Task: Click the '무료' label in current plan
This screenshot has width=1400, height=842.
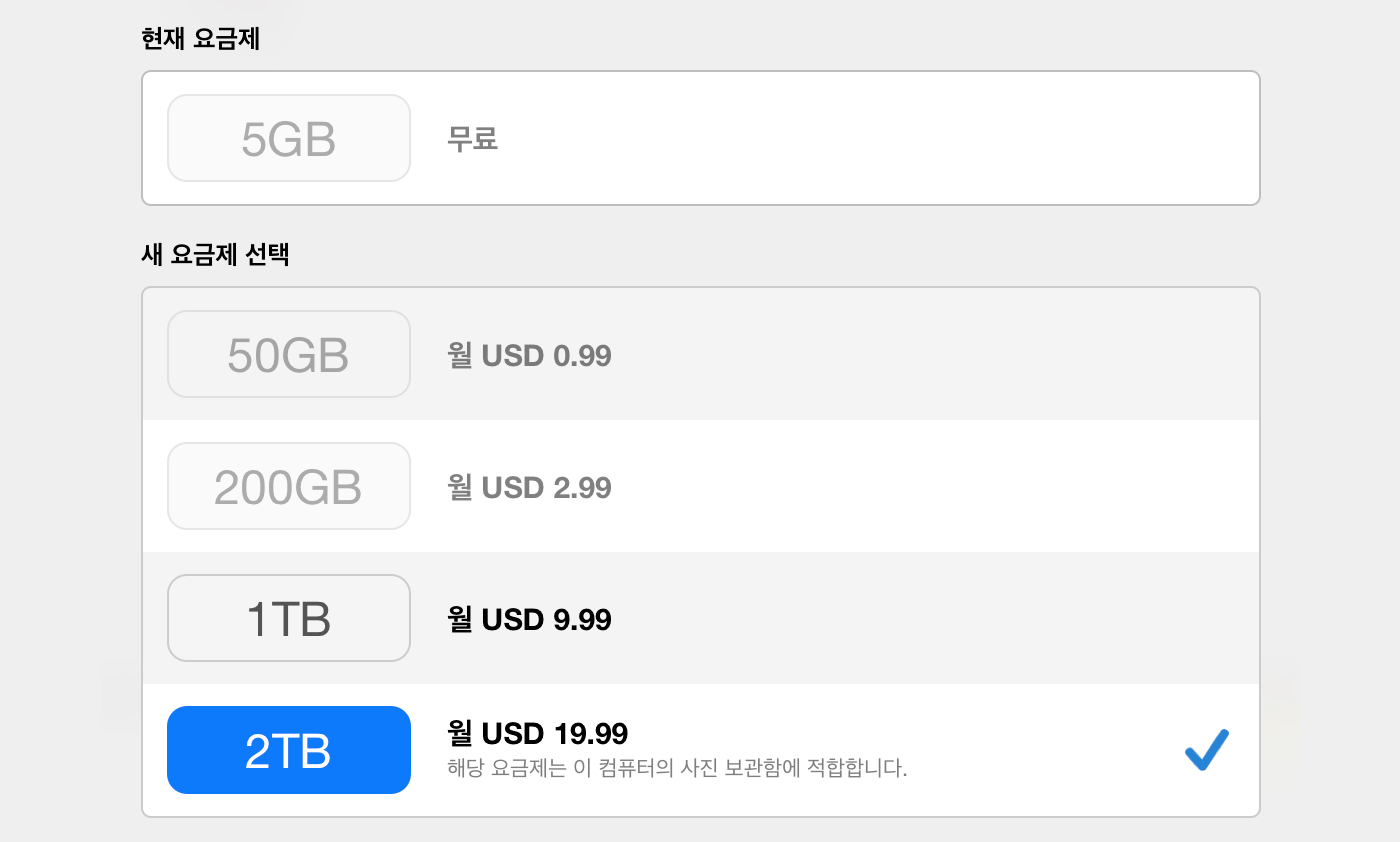Action: (472, 139)
